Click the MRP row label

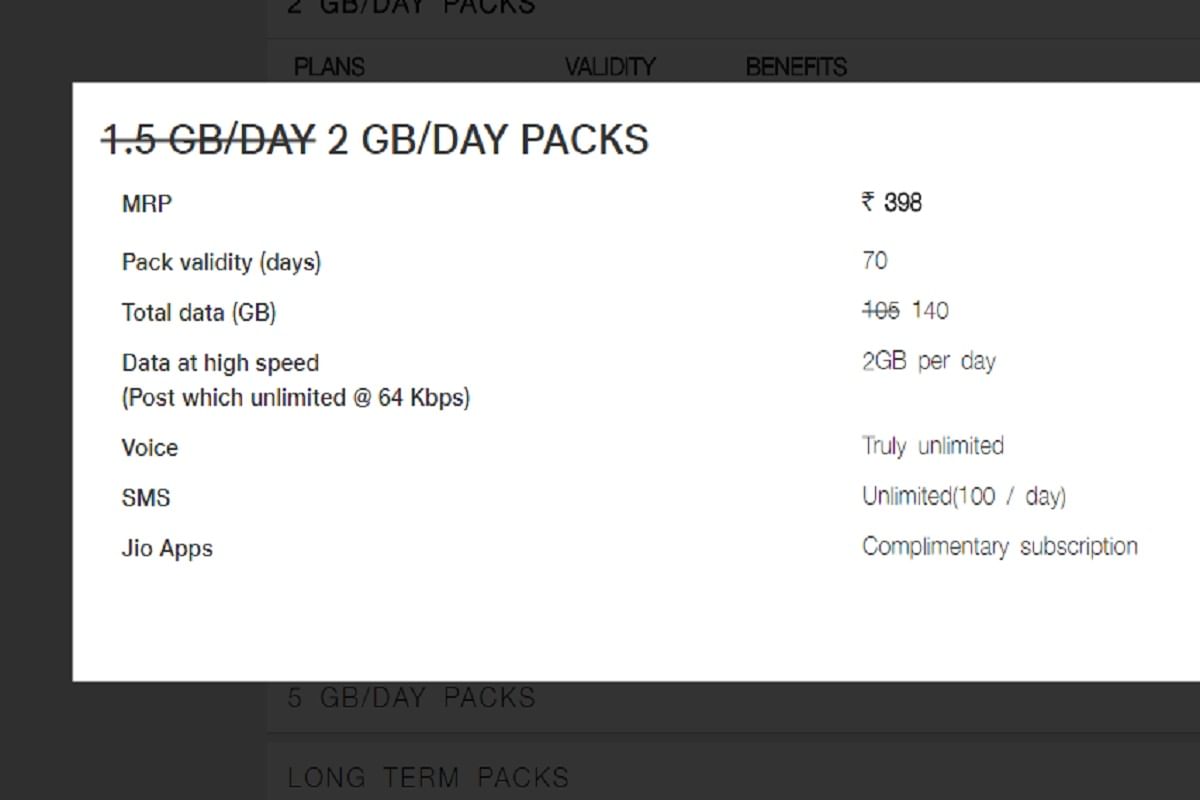pos(147,203)
